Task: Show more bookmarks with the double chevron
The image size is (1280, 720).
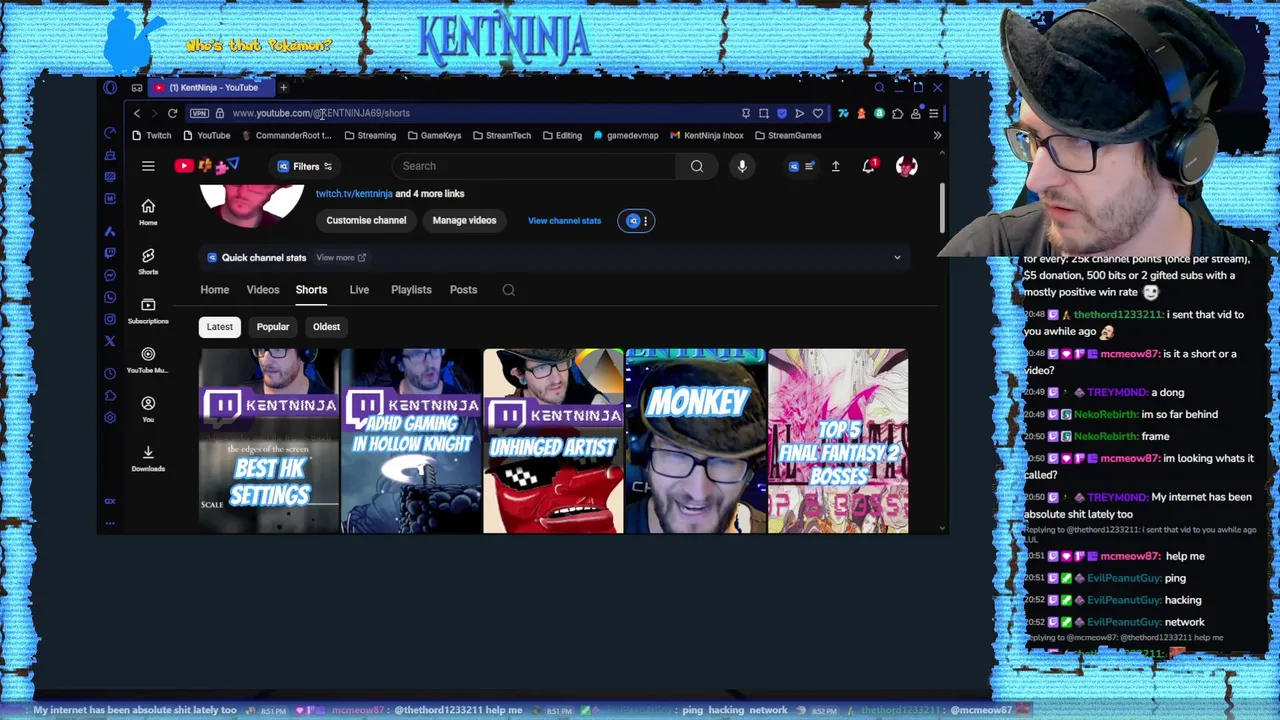Action: point(937,135)
